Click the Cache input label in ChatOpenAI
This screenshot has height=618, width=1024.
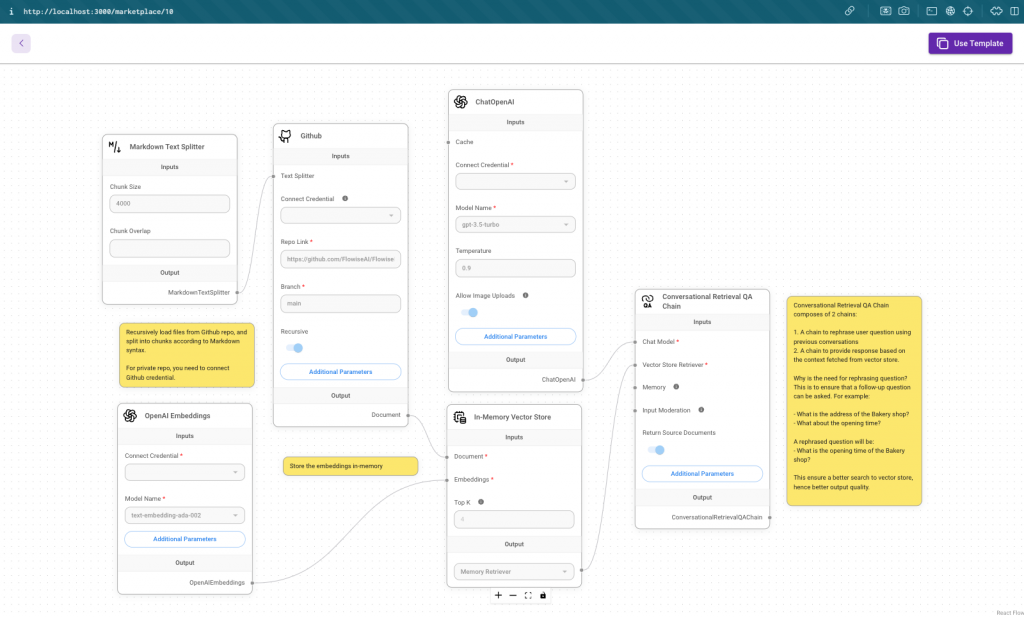pyautogui.click(x=464, y=142)
